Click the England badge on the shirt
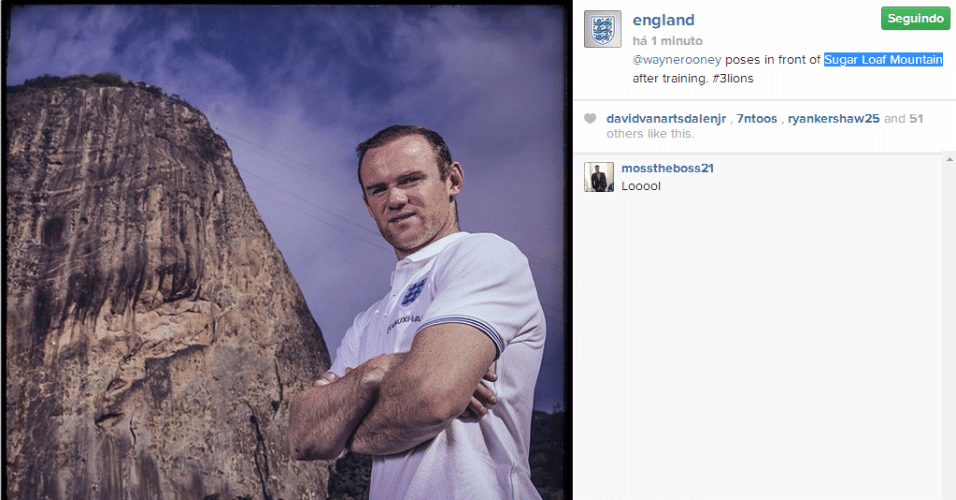This screenshot has width=956, height=500. [414, 292]
